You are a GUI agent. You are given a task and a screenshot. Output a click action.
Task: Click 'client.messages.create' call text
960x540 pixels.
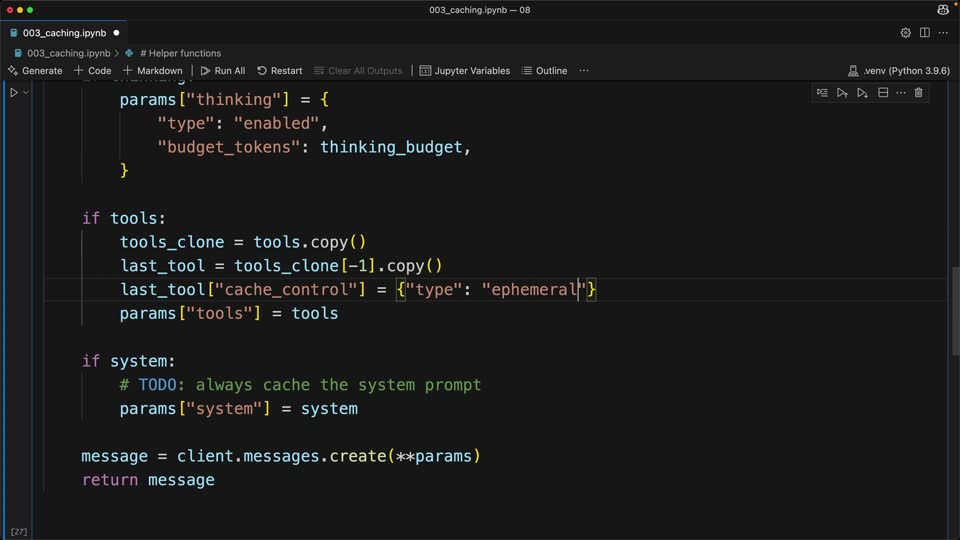pos(282,456)
